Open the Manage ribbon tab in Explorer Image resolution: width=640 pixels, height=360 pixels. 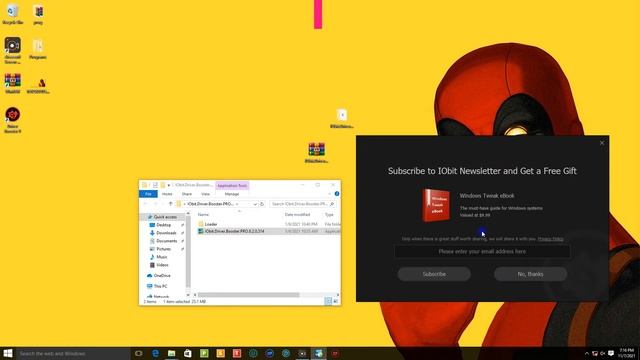[231, 194]
